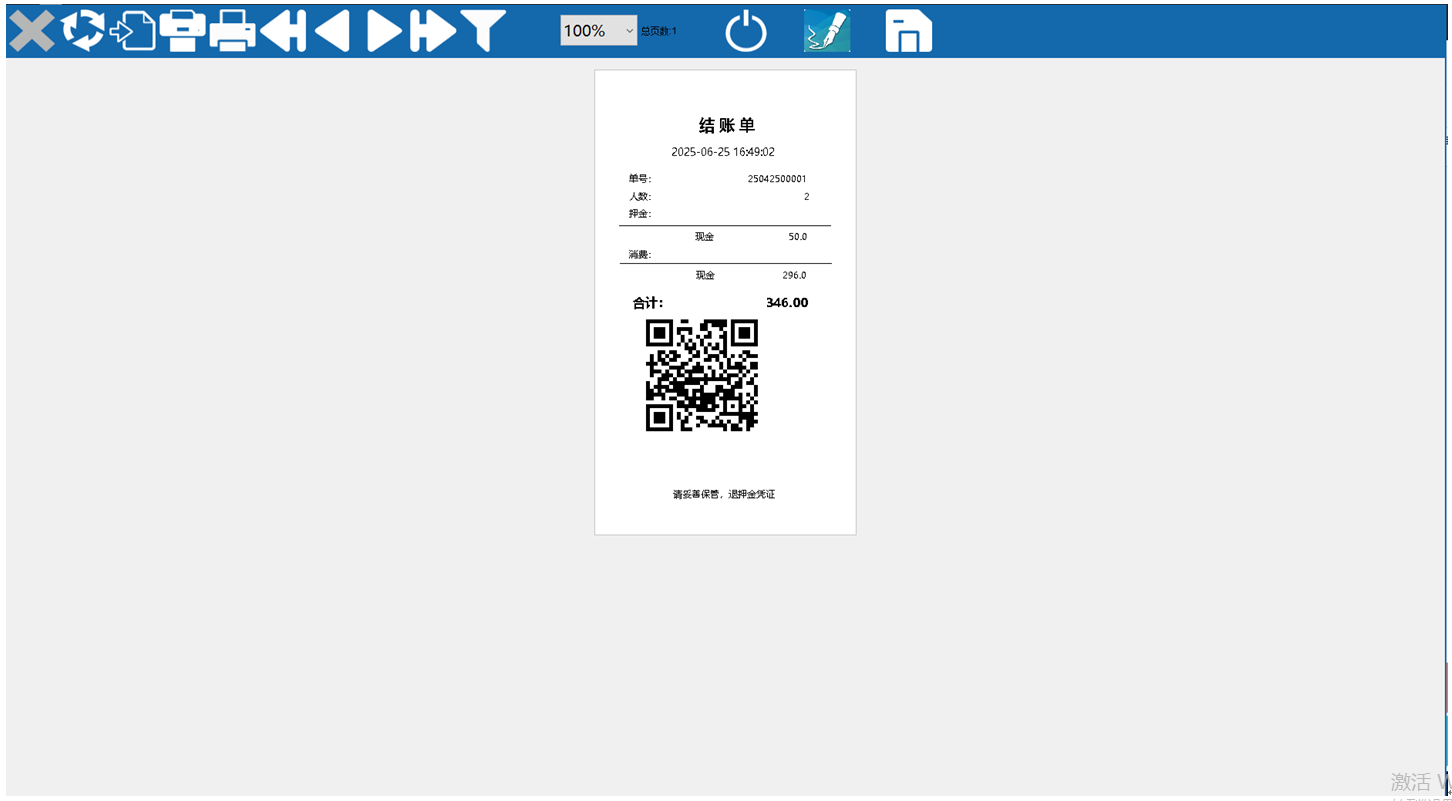Image resolution: width=1452 pixels, height=801 pixels.
Task: Go to the first page
Action: [x=283, y=31]
